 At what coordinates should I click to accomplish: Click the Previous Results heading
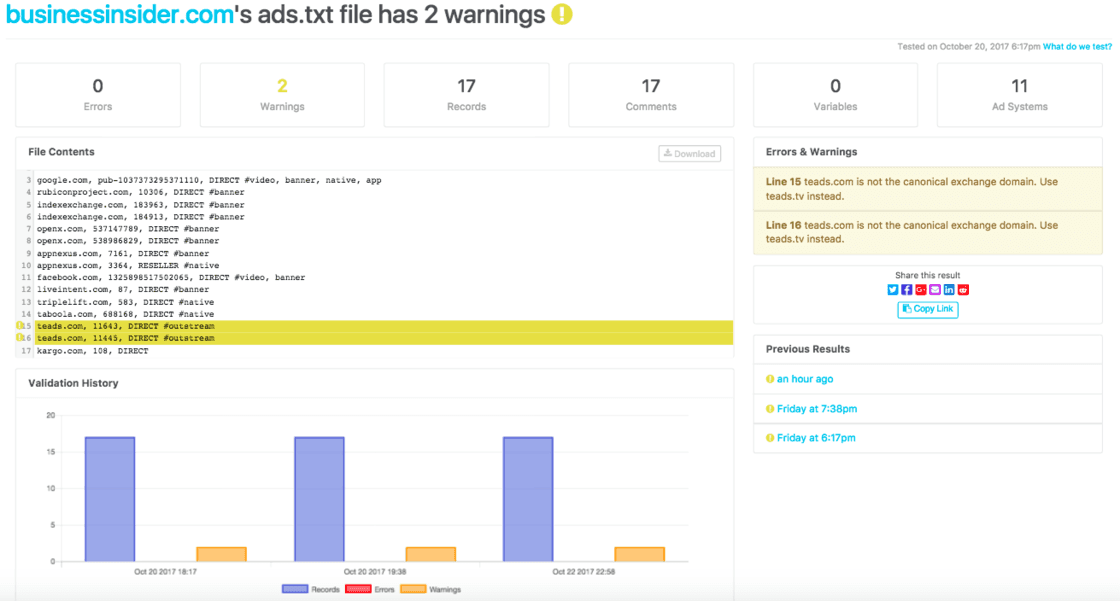(x=808, y=349)
